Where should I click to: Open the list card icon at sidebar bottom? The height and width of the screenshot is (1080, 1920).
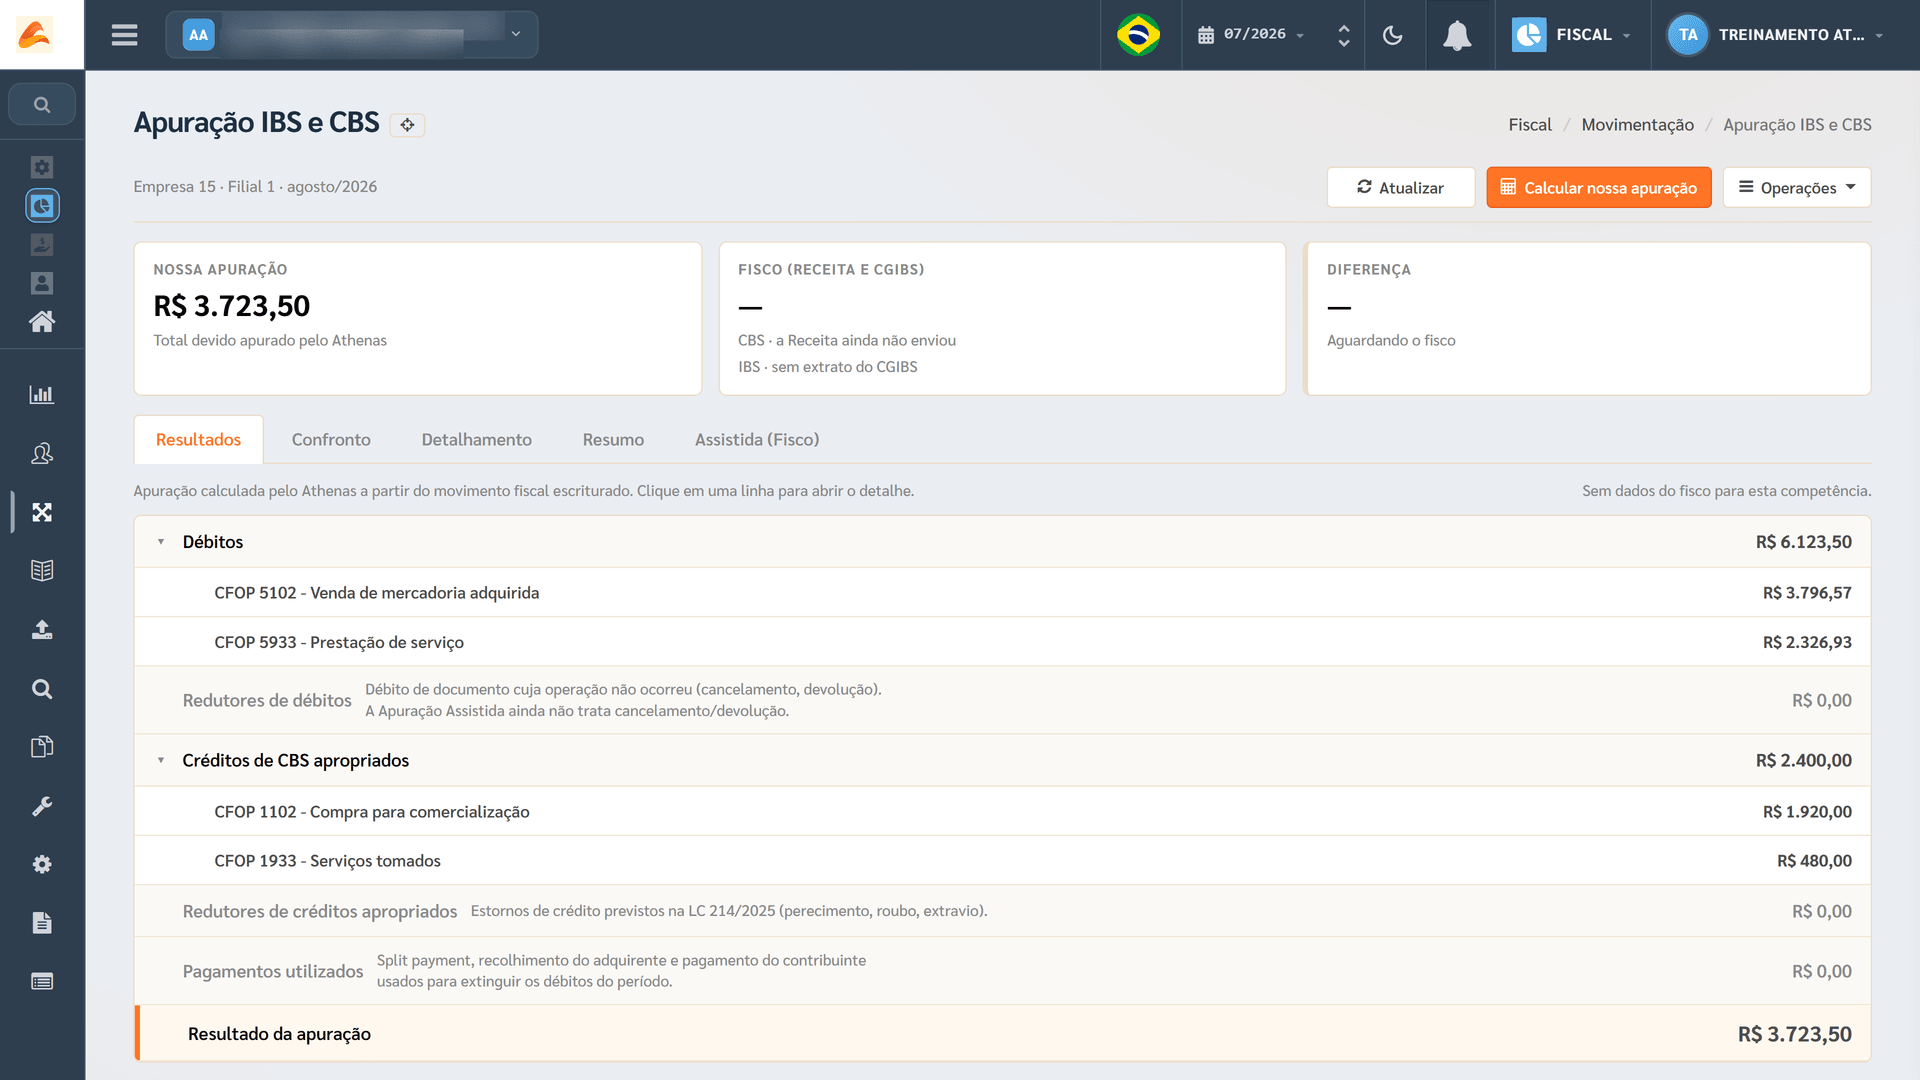pos(42,981)
